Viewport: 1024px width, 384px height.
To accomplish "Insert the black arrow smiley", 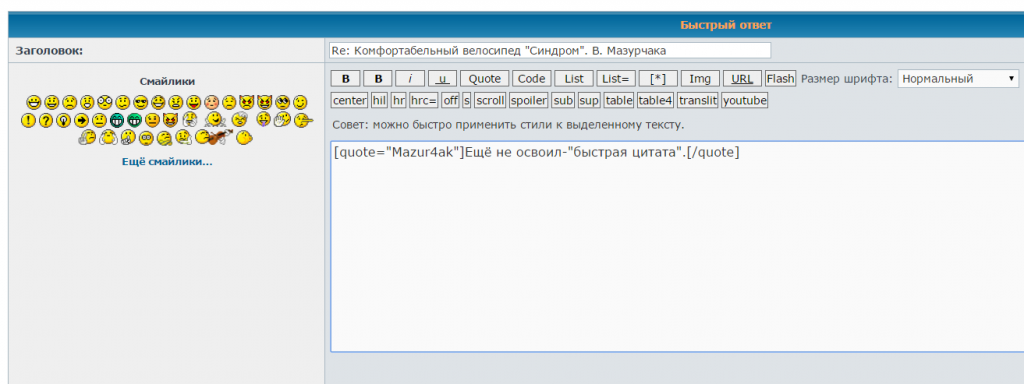I will pos(81,120).
